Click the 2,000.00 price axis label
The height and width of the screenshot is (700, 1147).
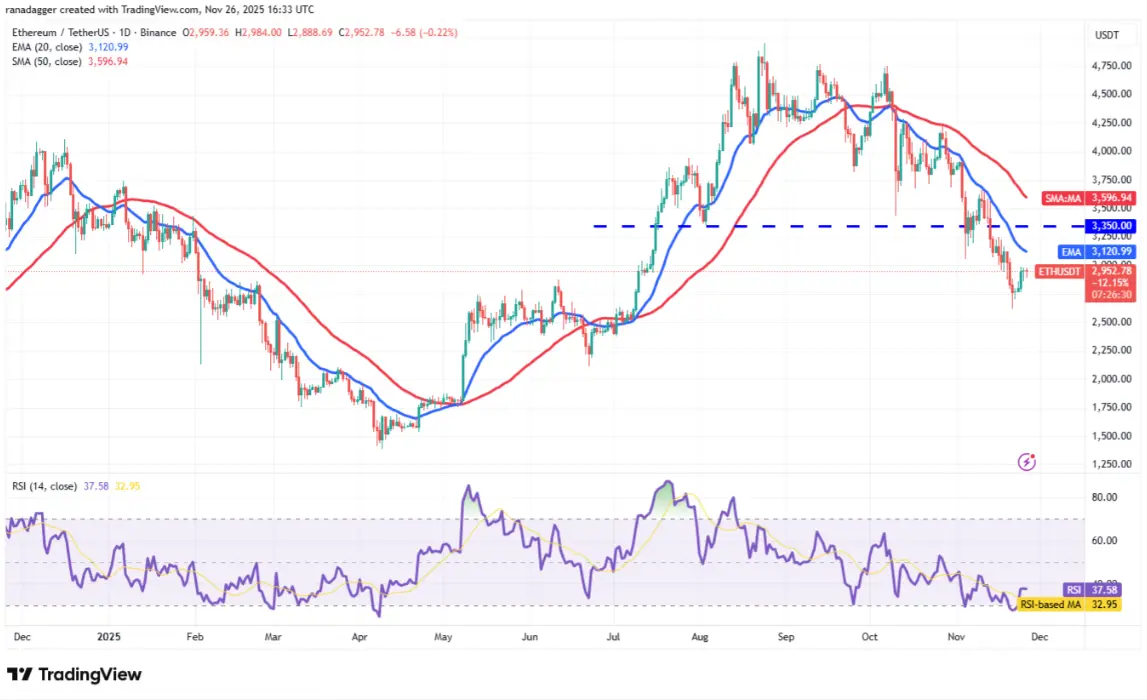(x=1111, y=379)
